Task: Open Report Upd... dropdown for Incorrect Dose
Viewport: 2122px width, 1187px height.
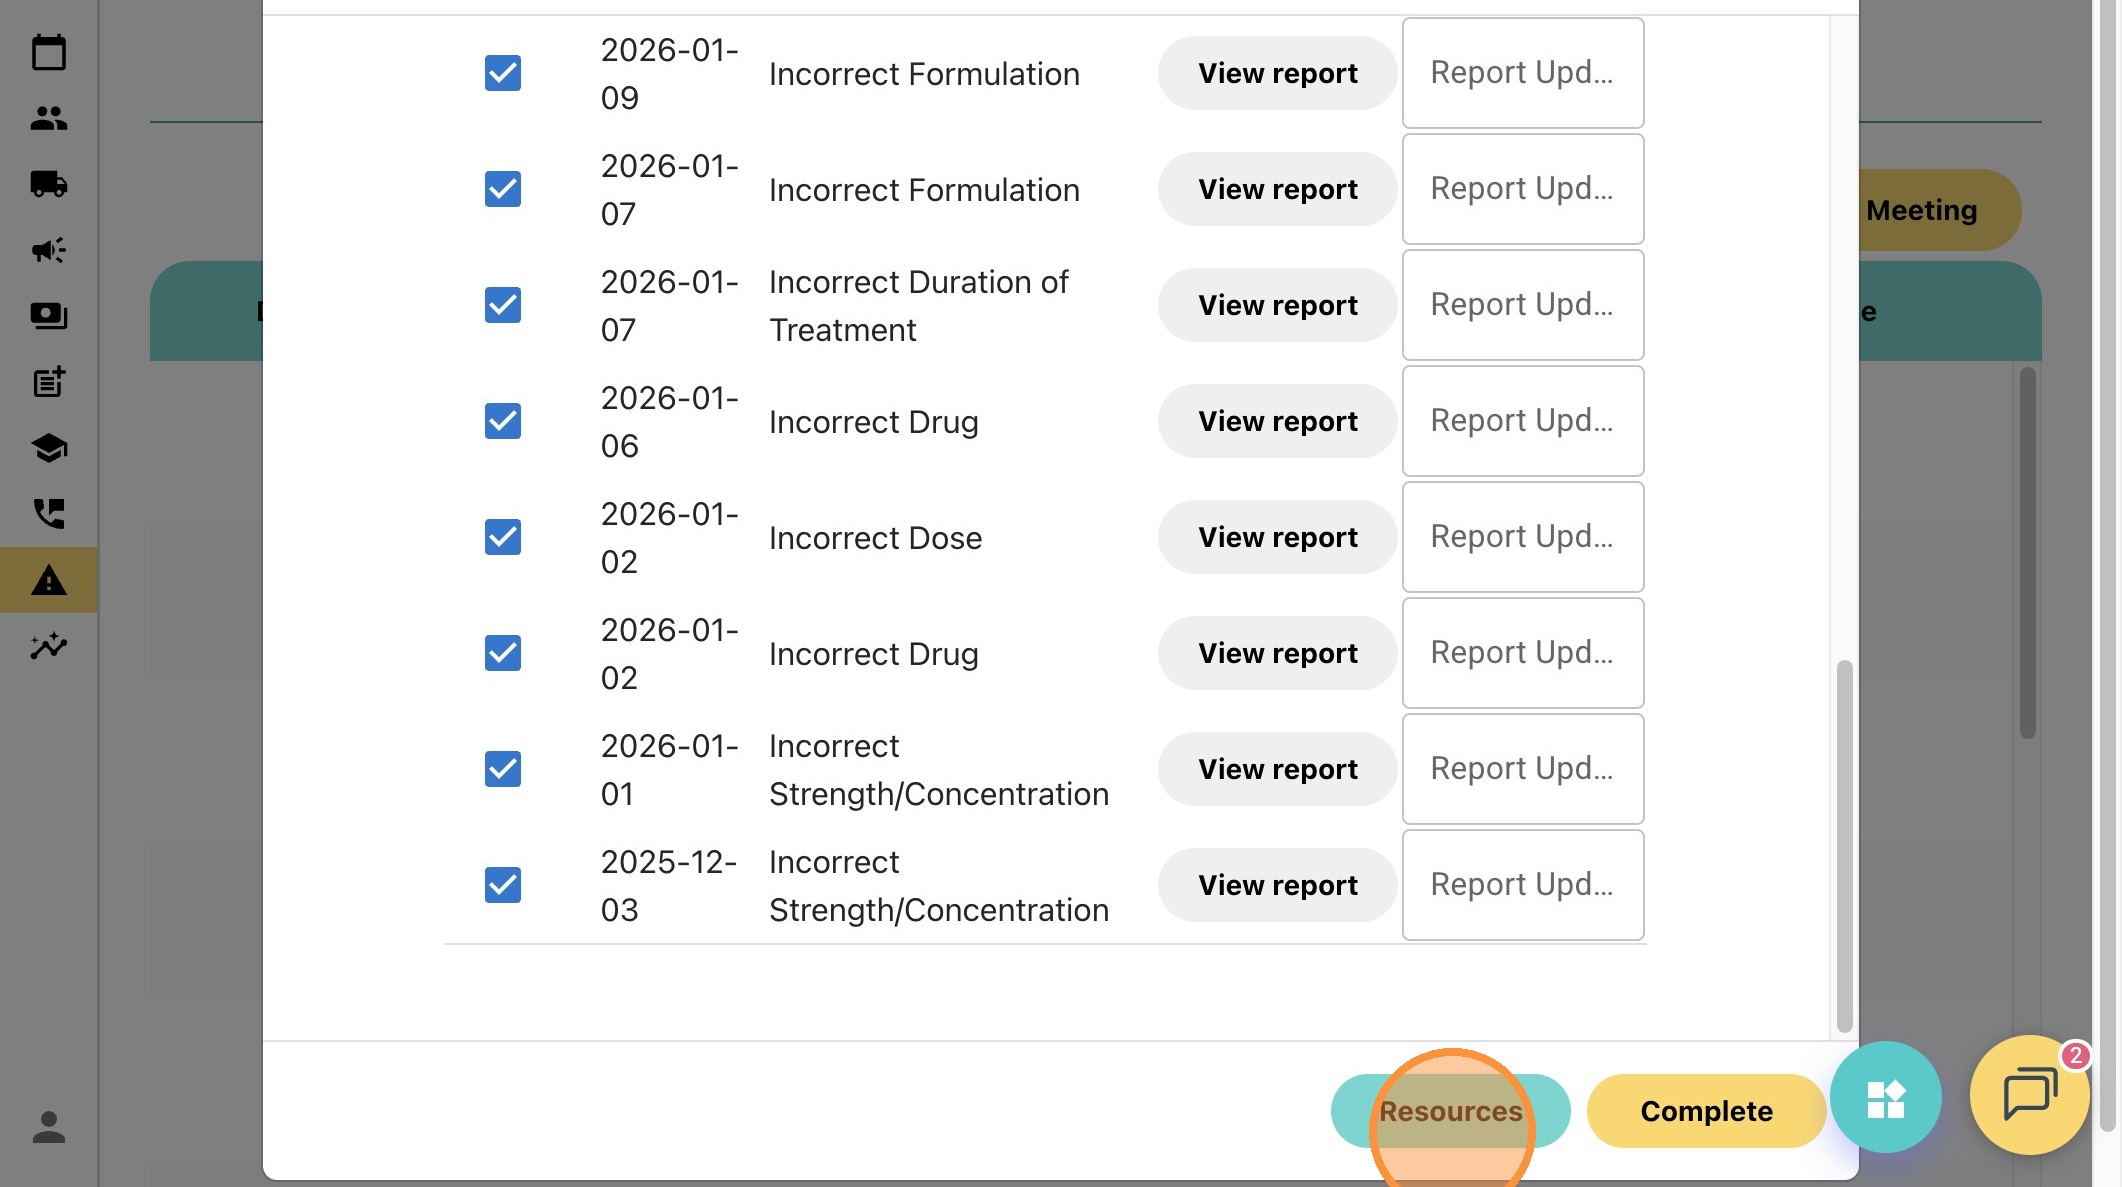Action: (x=1522, y=537)
